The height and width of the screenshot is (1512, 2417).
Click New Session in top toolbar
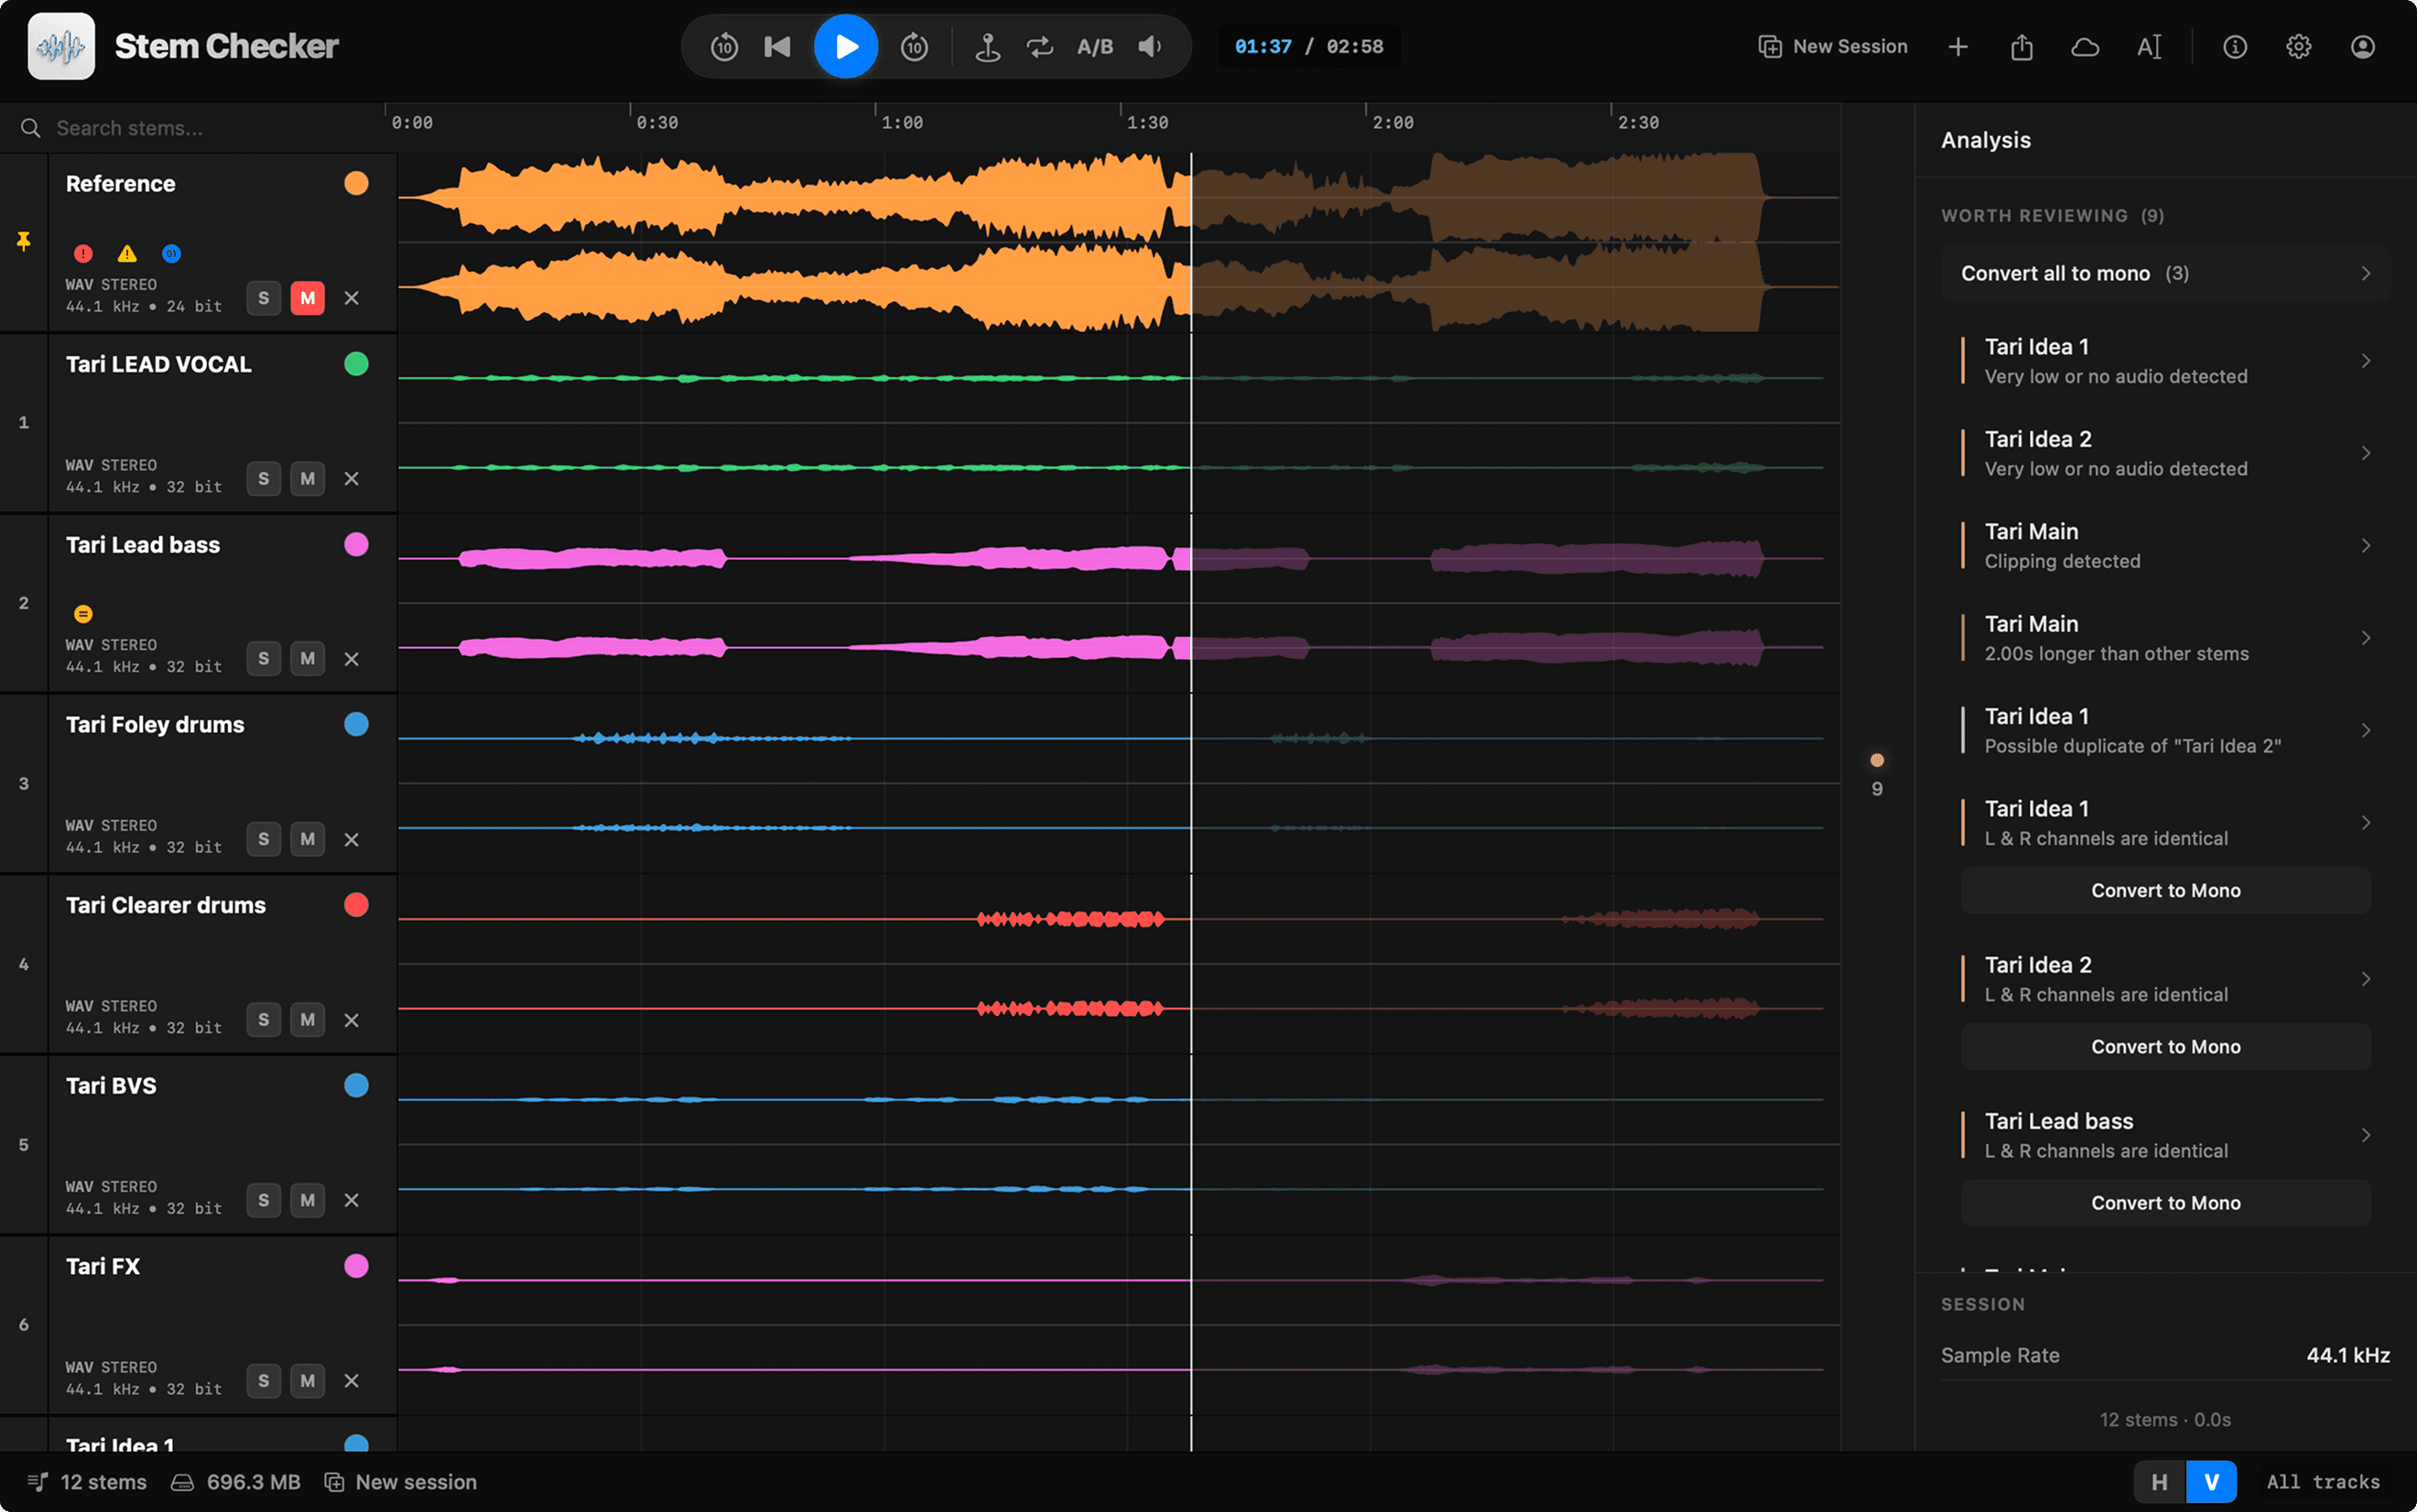tap(1833, 46)
